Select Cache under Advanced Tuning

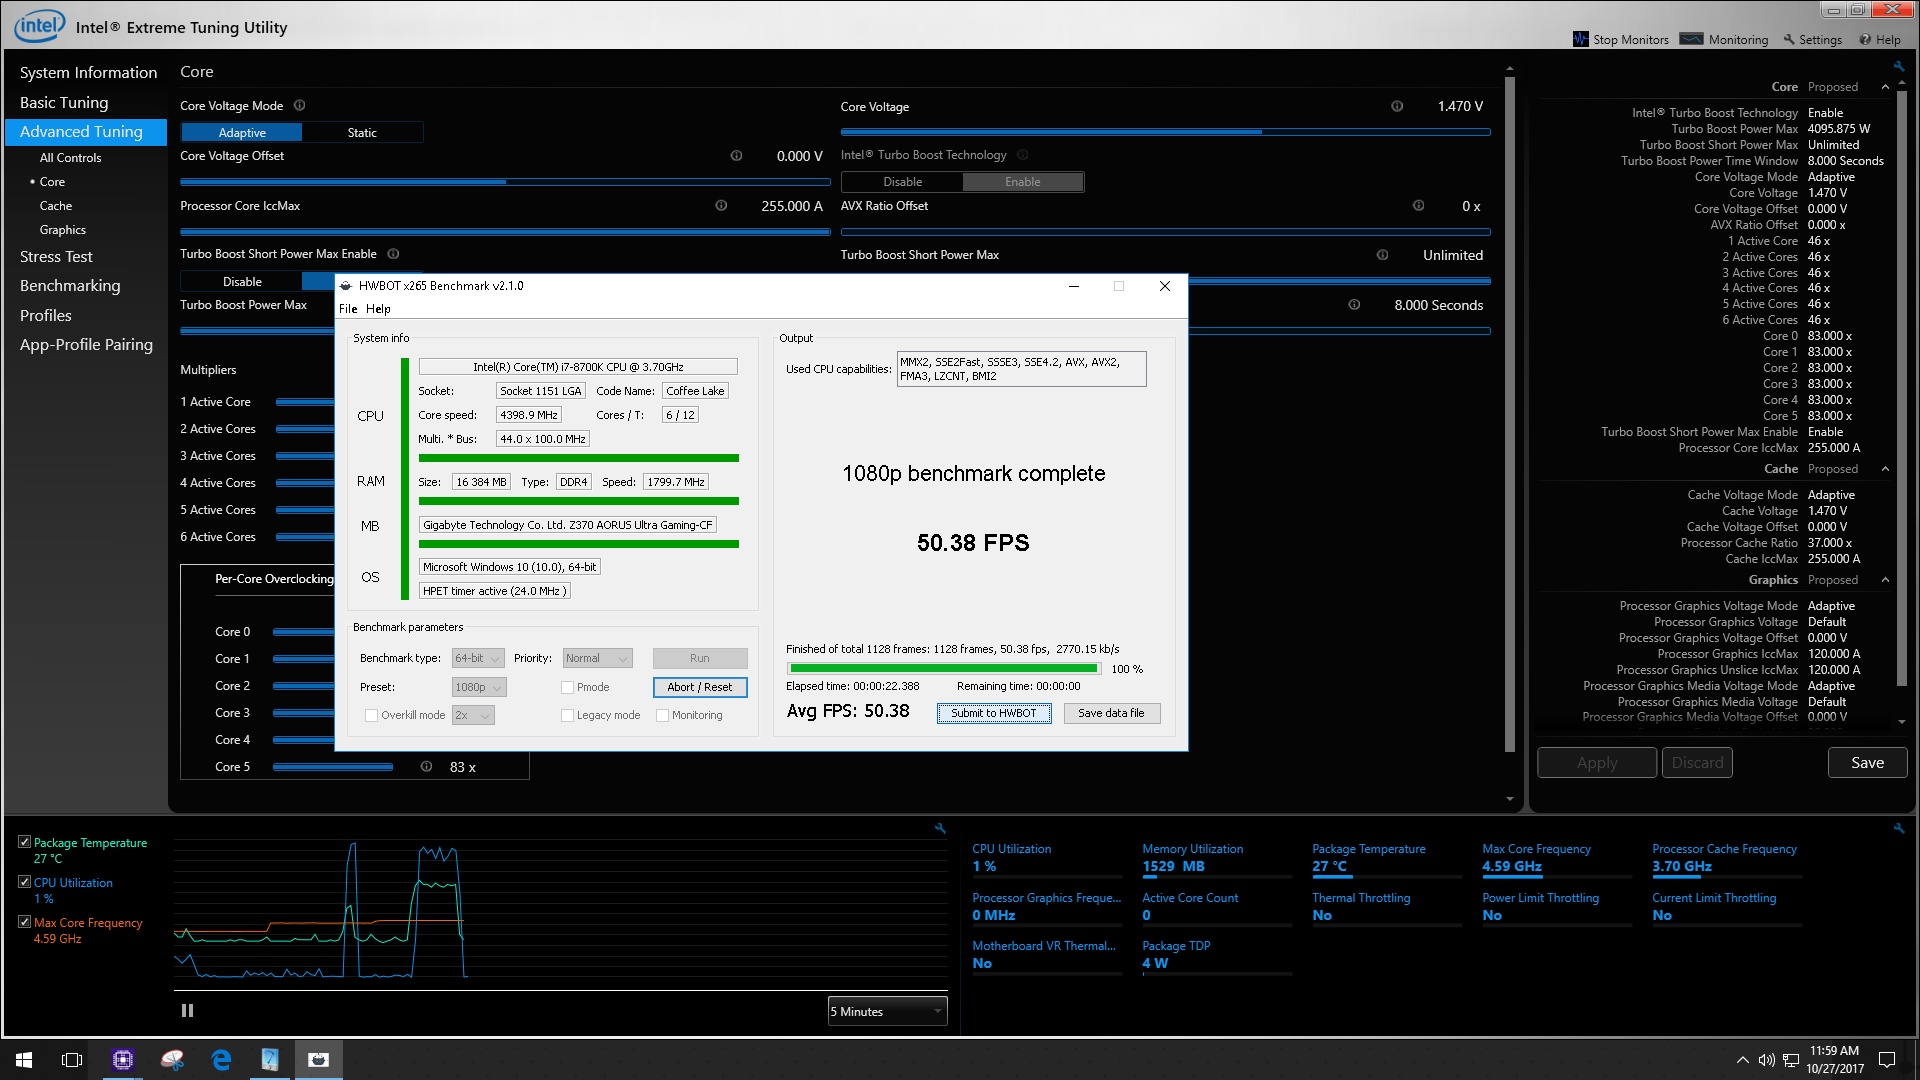coord(56,206)
